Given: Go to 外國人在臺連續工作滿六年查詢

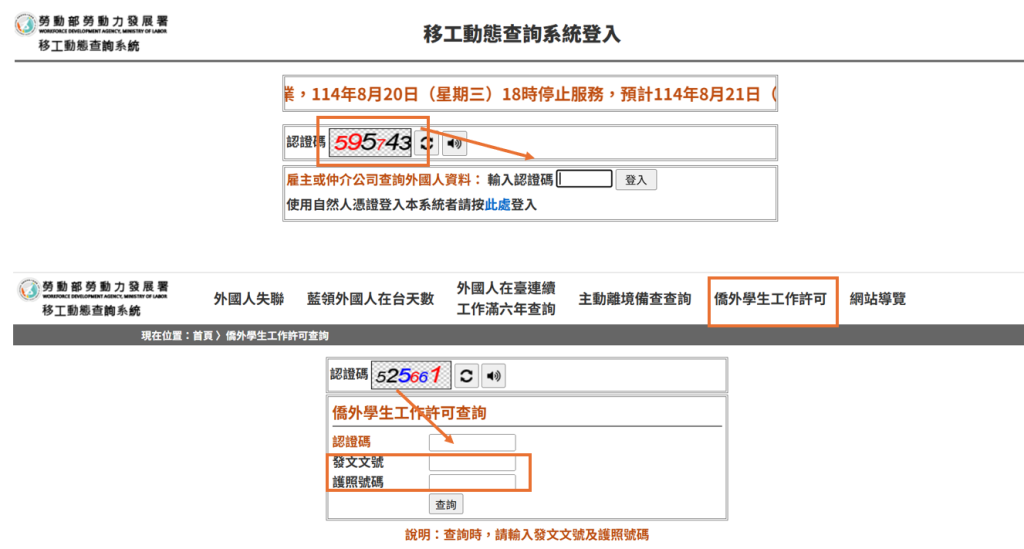Looking at the screenshot, I should point(506,299).
